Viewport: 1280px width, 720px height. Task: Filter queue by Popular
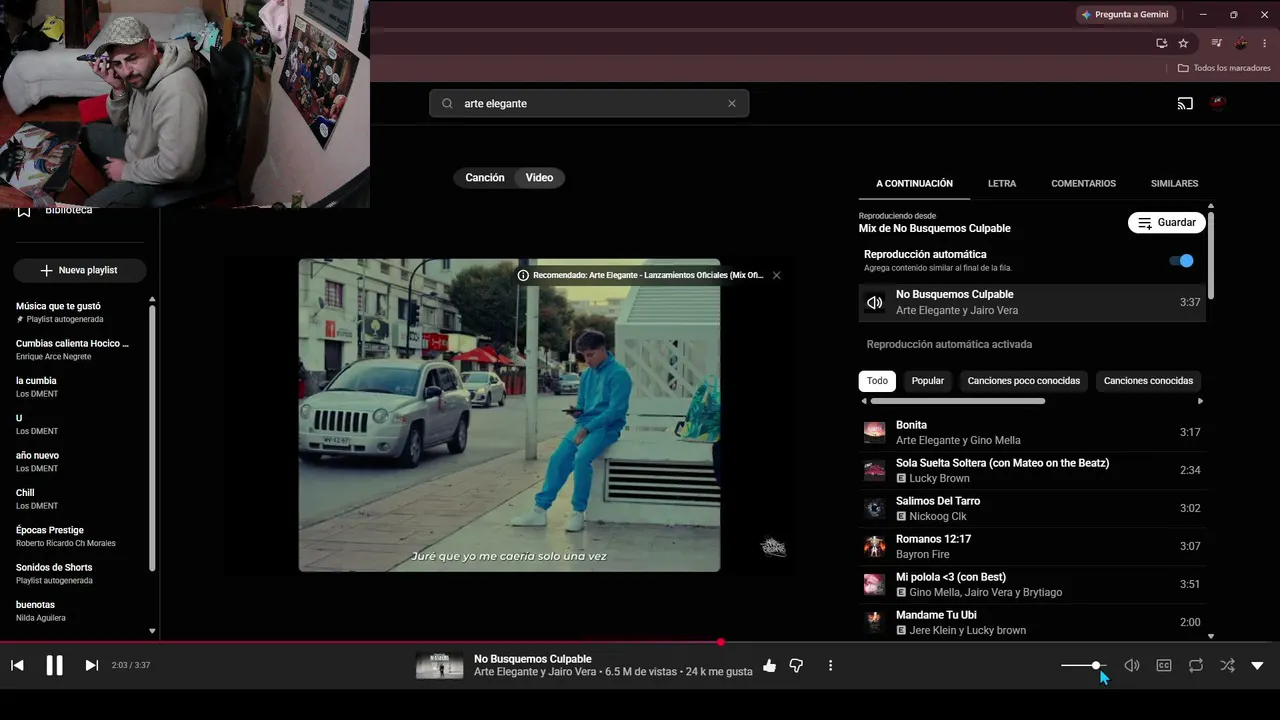[928, 381]
